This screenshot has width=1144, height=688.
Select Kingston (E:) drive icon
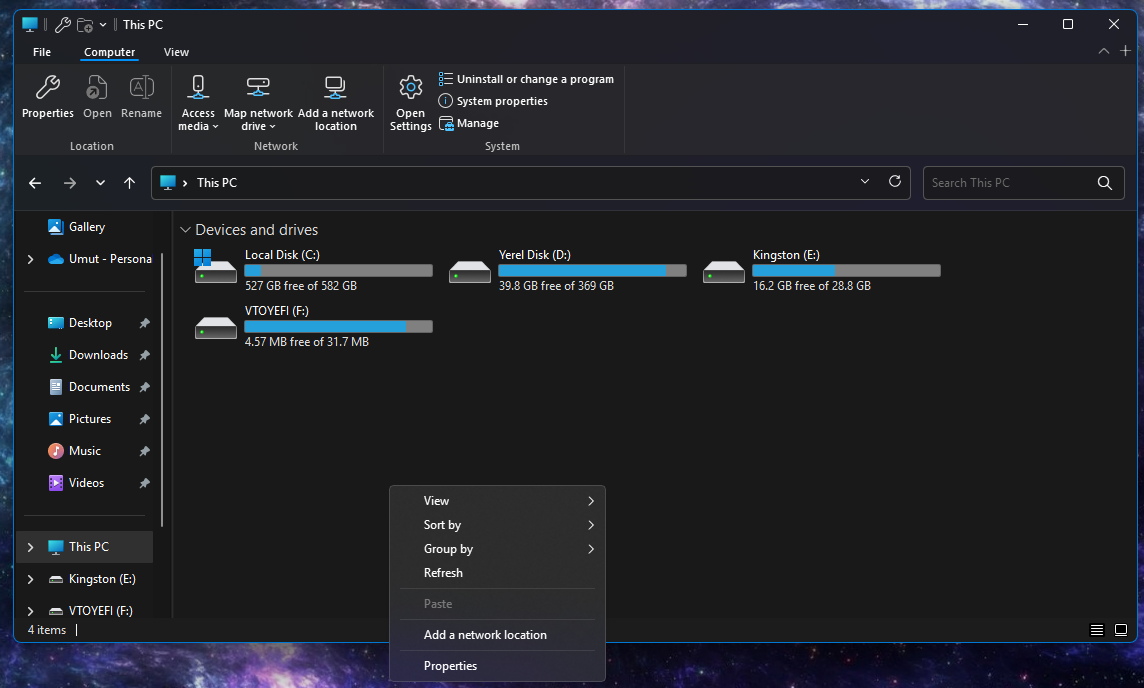723,271
